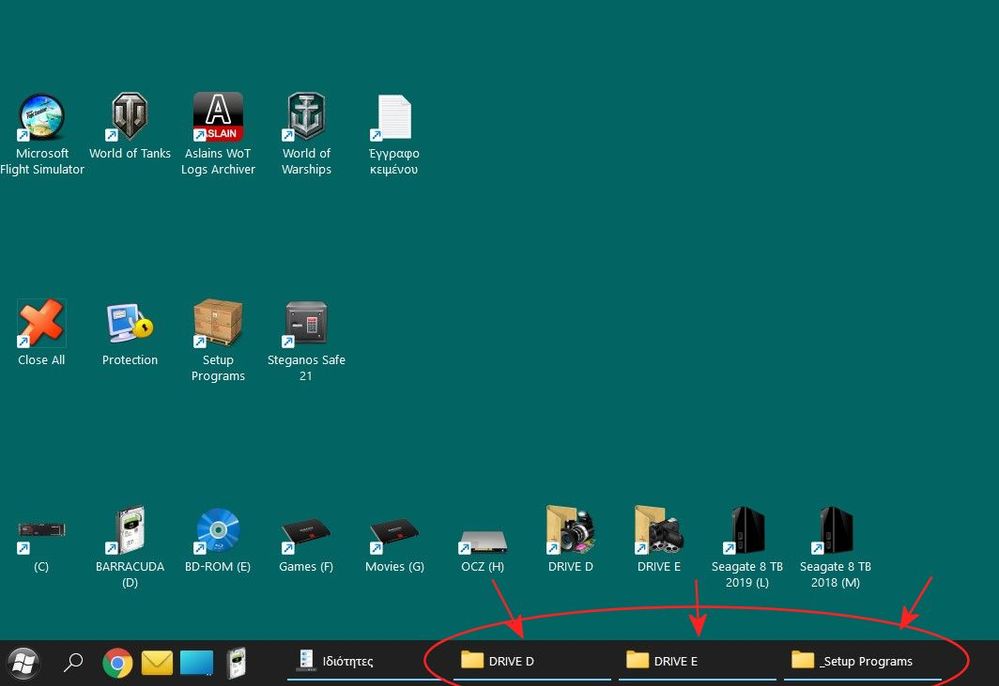Open the Protection shortcut
This screenshot has width=999, height=686.
(x=129, y=320)
